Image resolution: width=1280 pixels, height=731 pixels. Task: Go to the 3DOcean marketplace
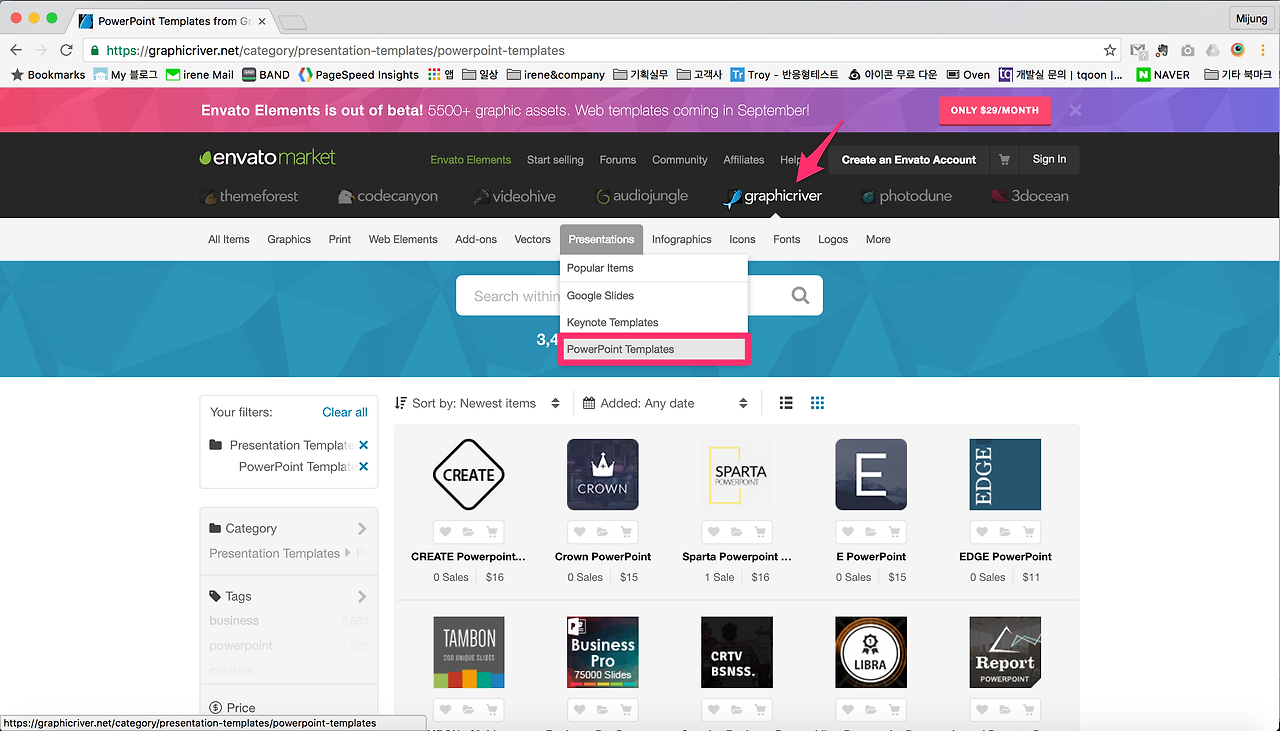coord(1030,196)
